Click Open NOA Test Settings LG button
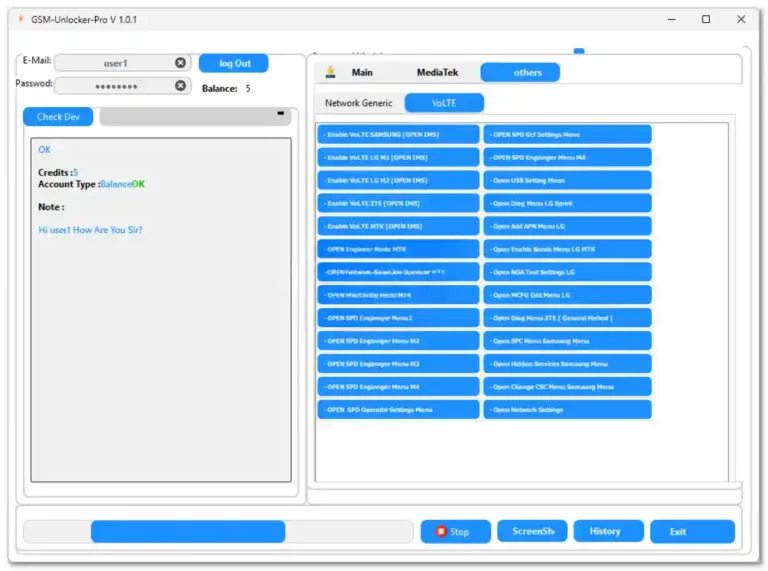This screenshot has width=768, height=571. (x=568, y=272)
